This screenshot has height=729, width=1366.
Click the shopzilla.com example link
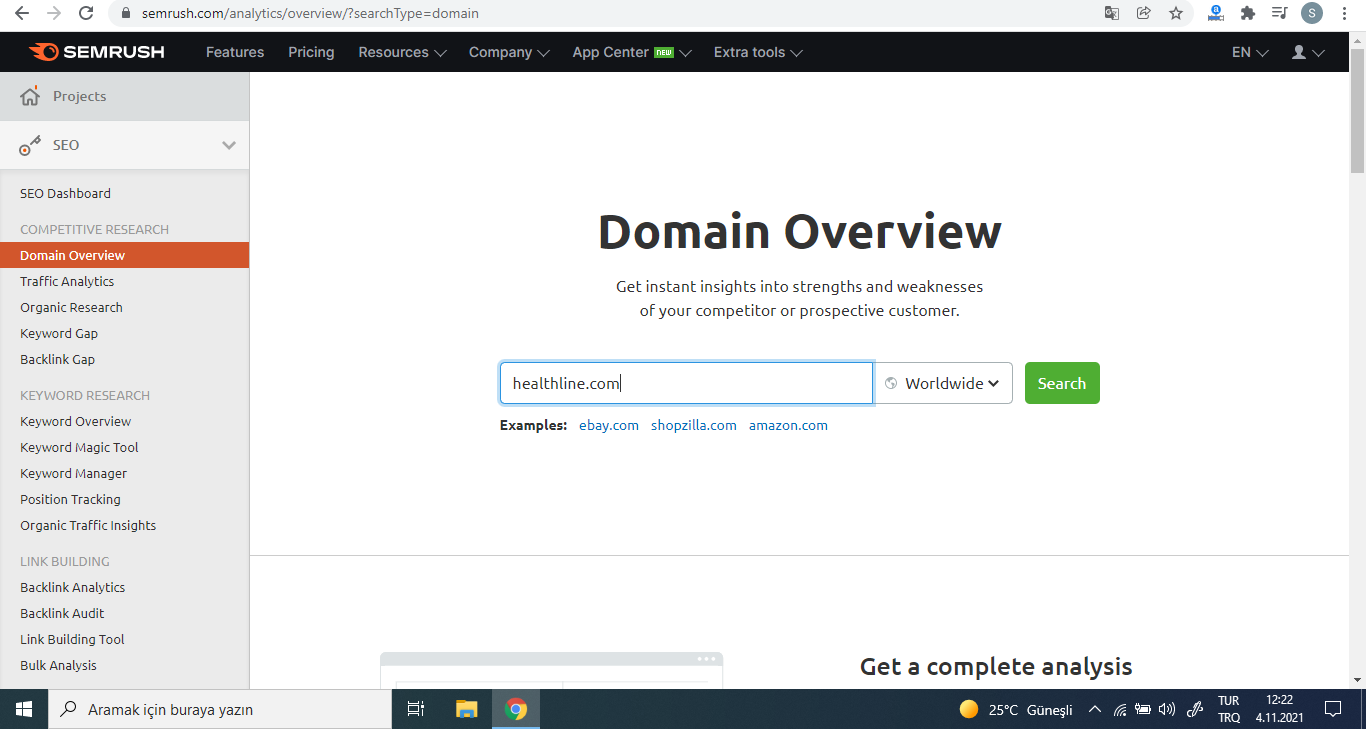[694, 425]
